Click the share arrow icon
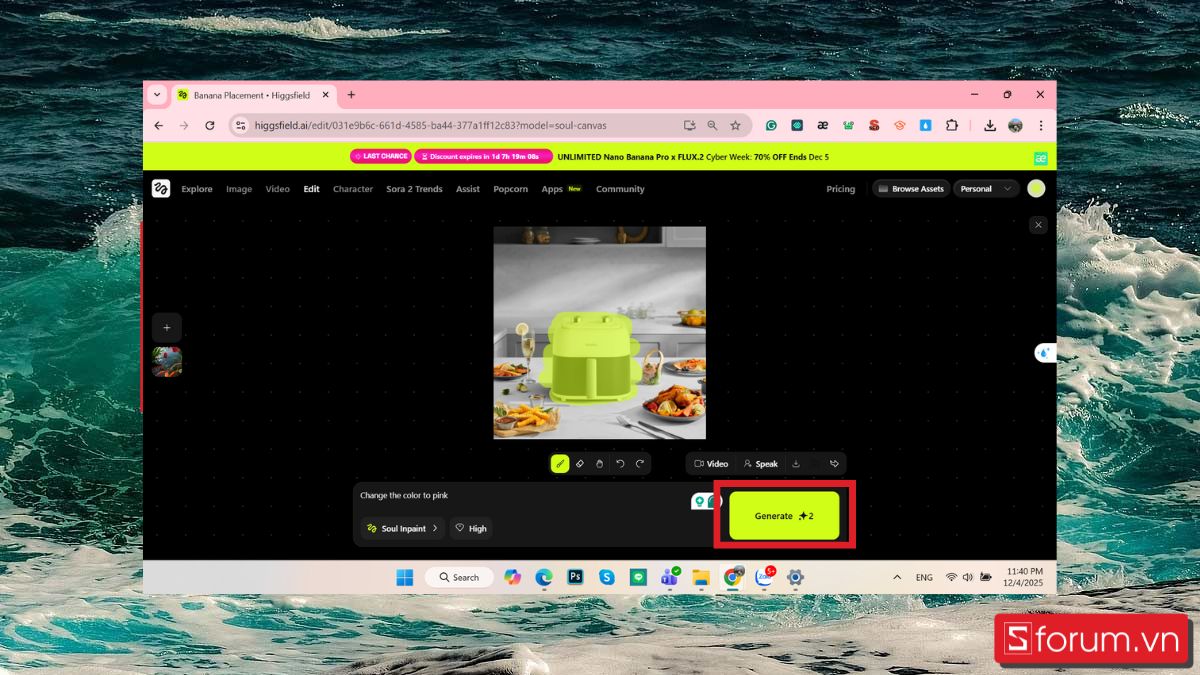 (834, 464)
